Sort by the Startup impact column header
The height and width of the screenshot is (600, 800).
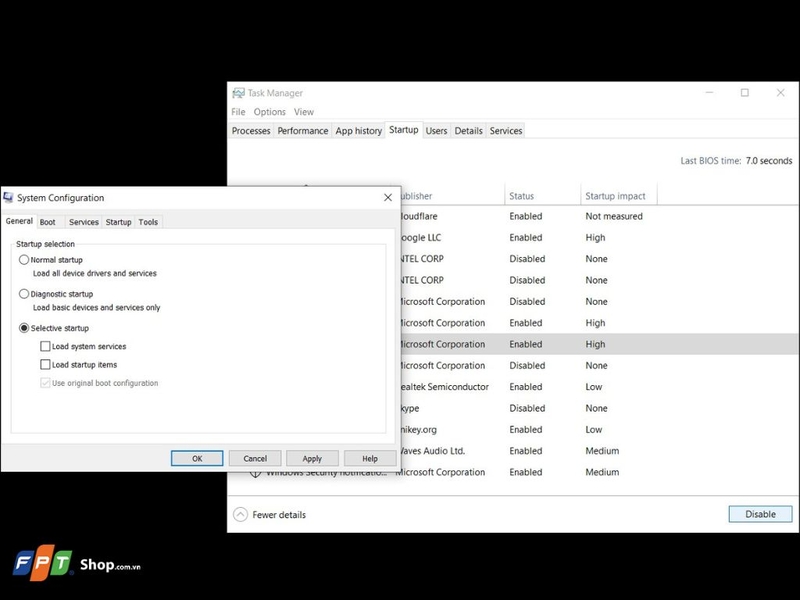(x=619, y=196)
